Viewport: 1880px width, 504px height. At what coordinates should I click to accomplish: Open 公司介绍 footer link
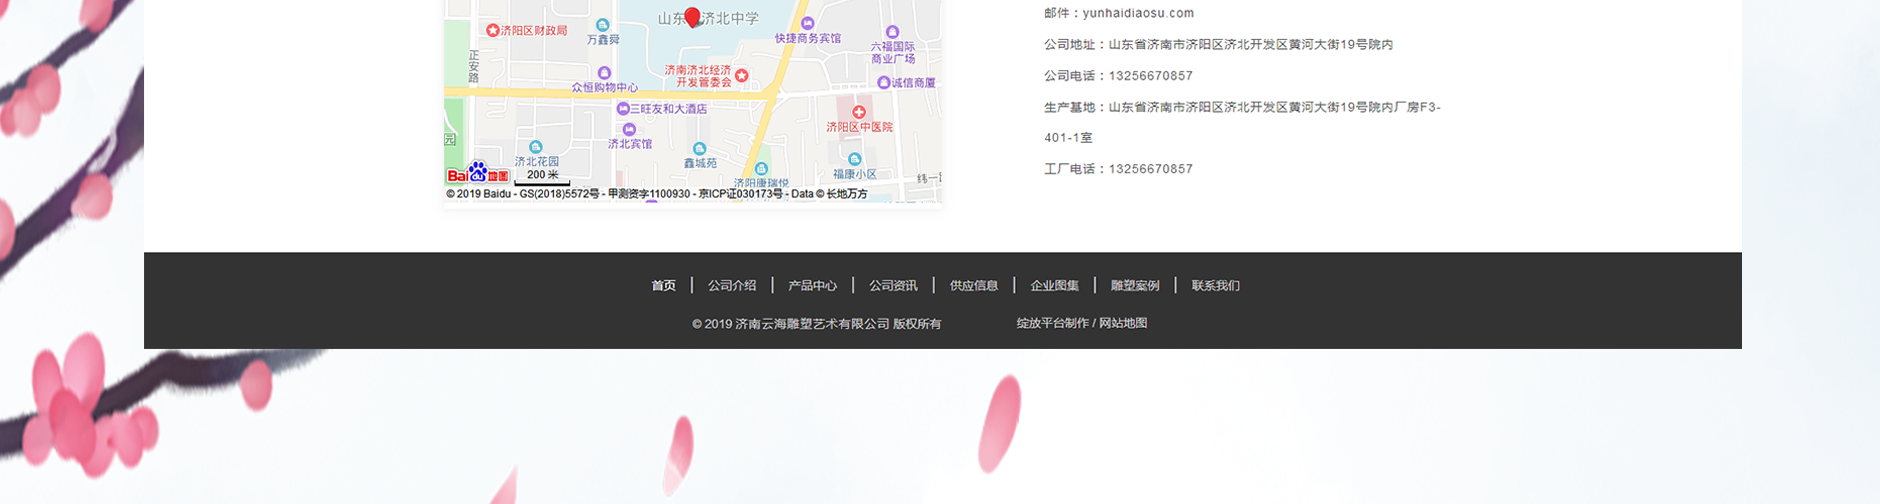tap(732, 286)
